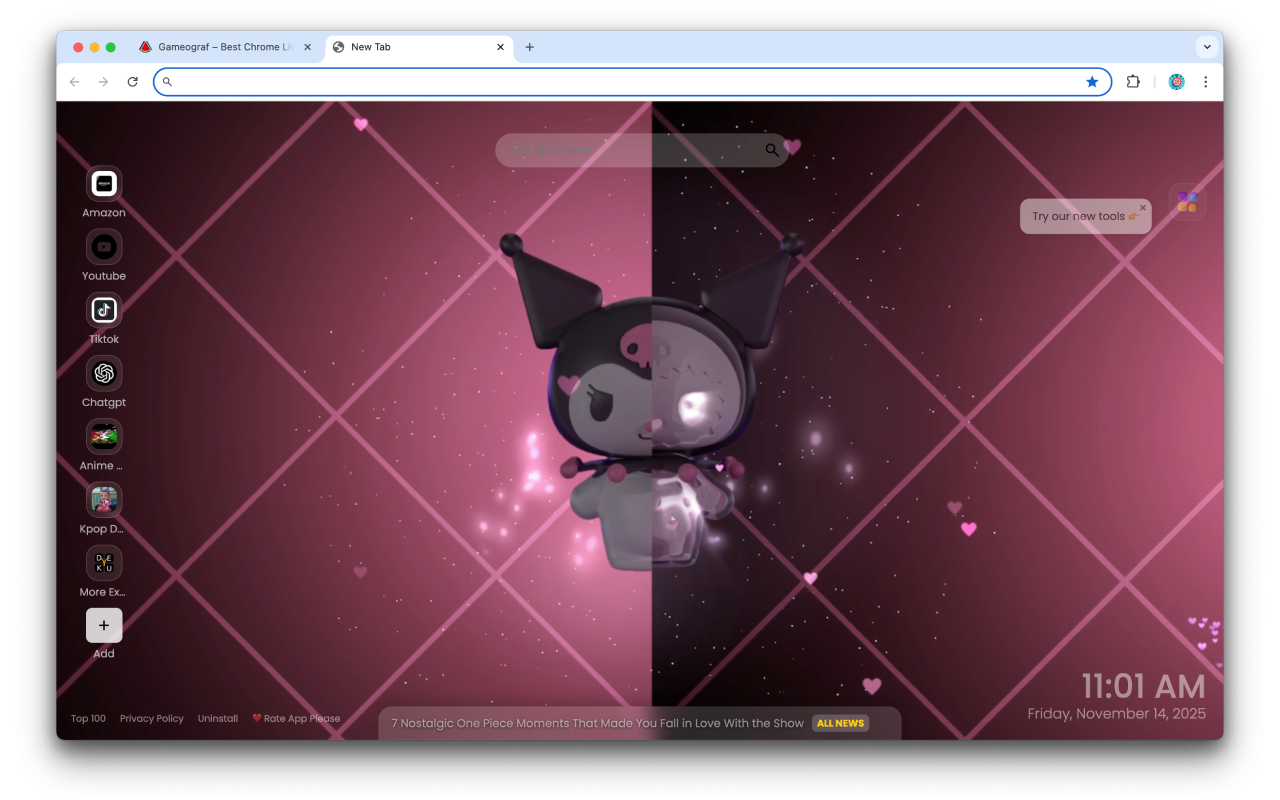1280x800 pixels.
Task: Click the 11:01 AM clock display
Action: pyautogui.click(x=1143, y=686)
